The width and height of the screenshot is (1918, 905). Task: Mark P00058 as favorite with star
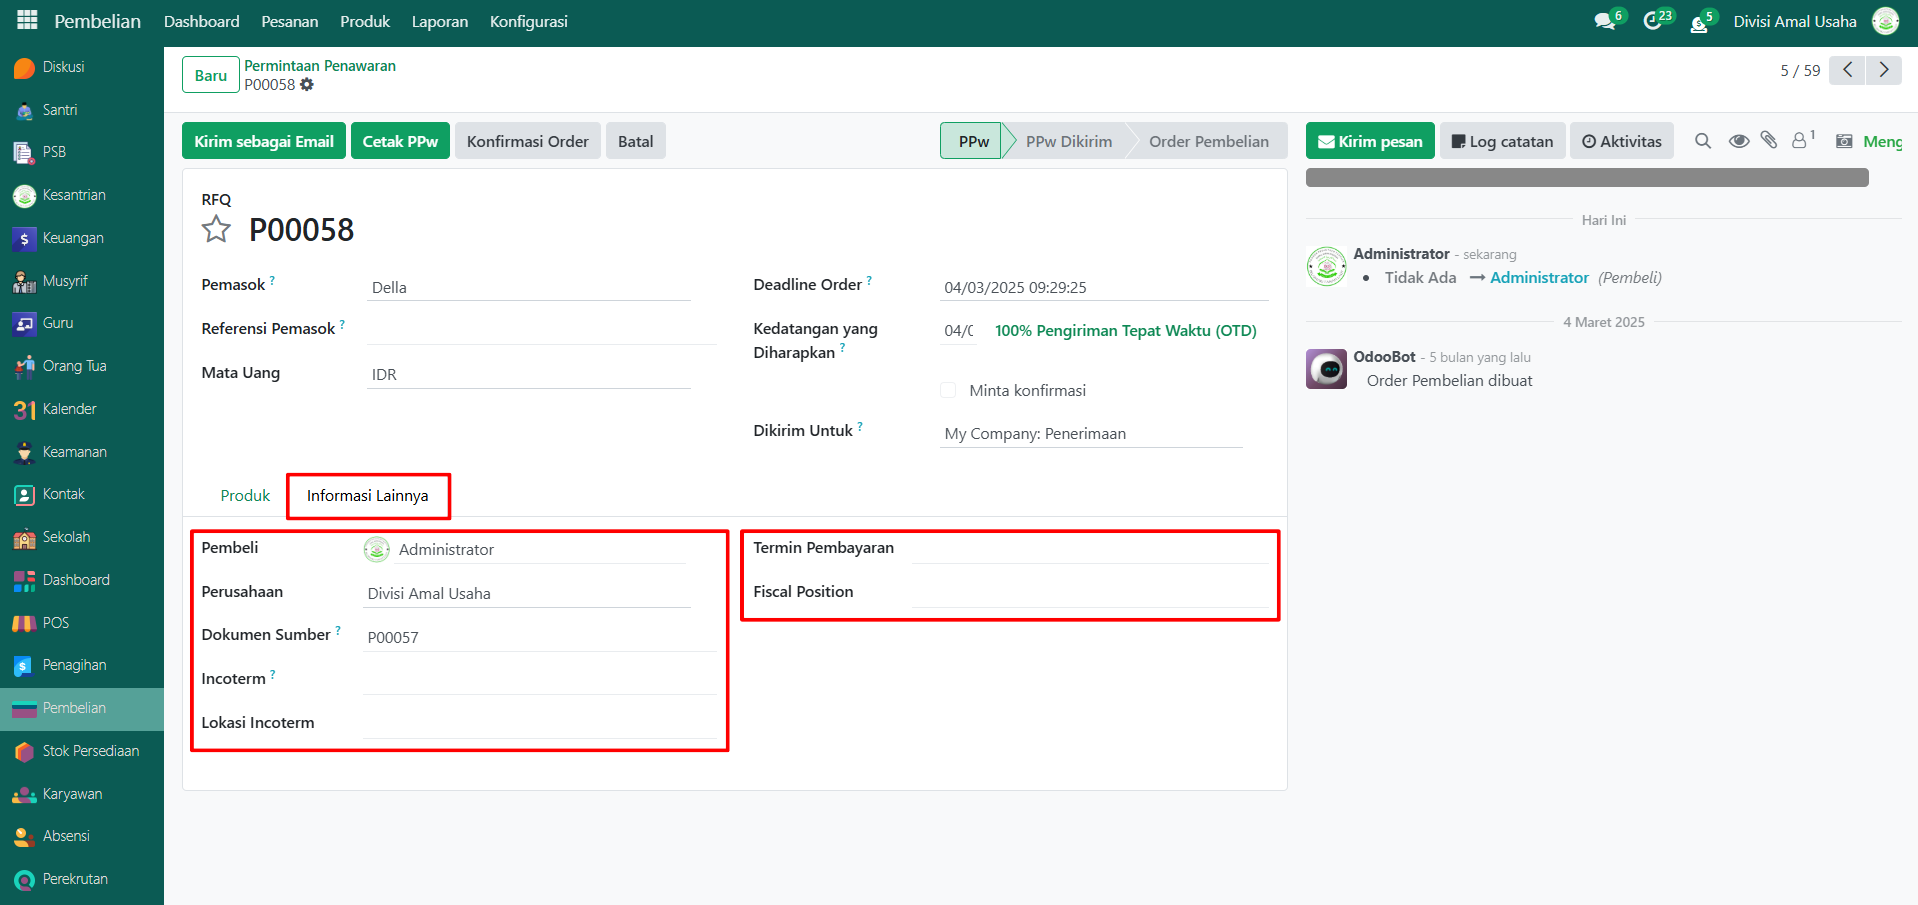[x=216, y=230]
